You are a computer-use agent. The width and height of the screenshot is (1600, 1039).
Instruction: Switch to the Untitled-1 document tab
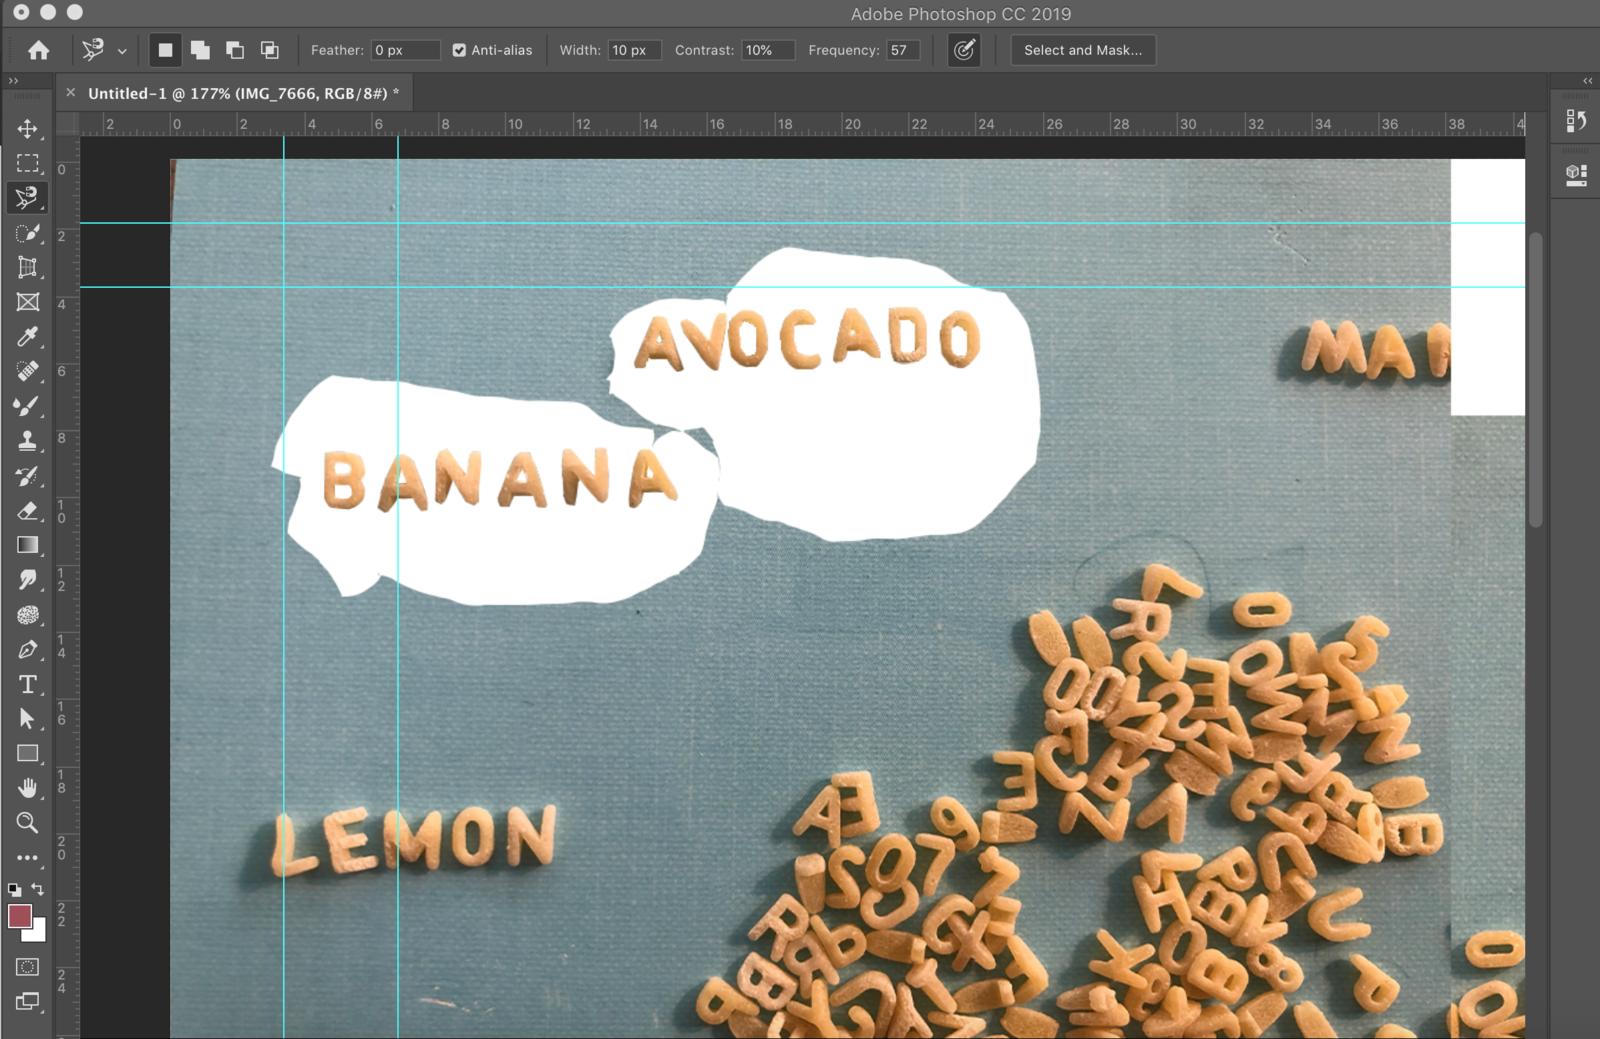[x=243, y=93]
